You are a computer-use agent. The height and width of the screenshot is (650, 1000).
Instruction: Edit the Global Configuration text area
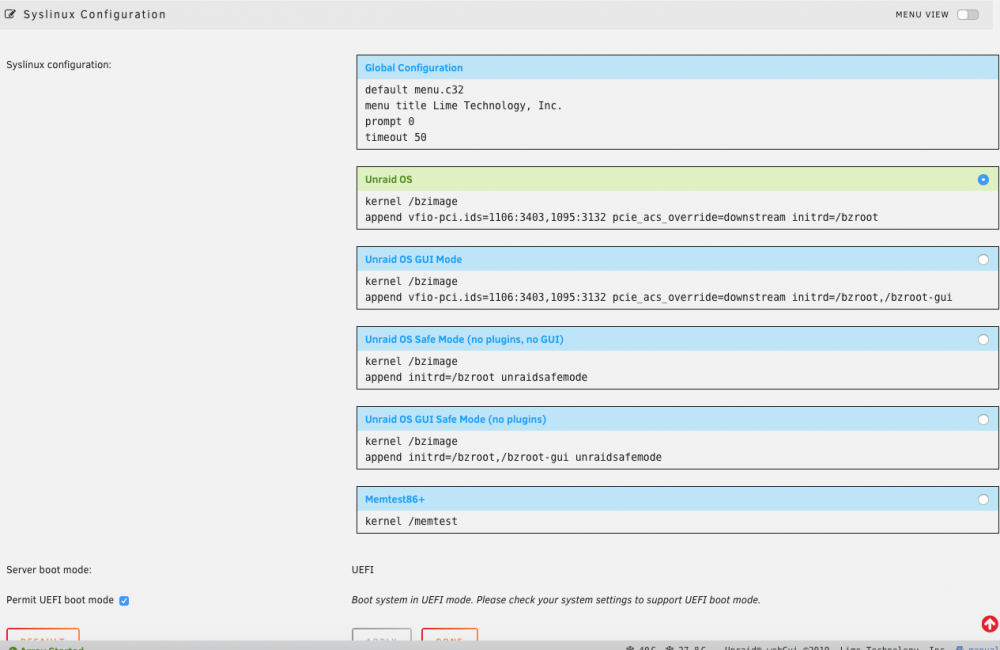point(677,114)
